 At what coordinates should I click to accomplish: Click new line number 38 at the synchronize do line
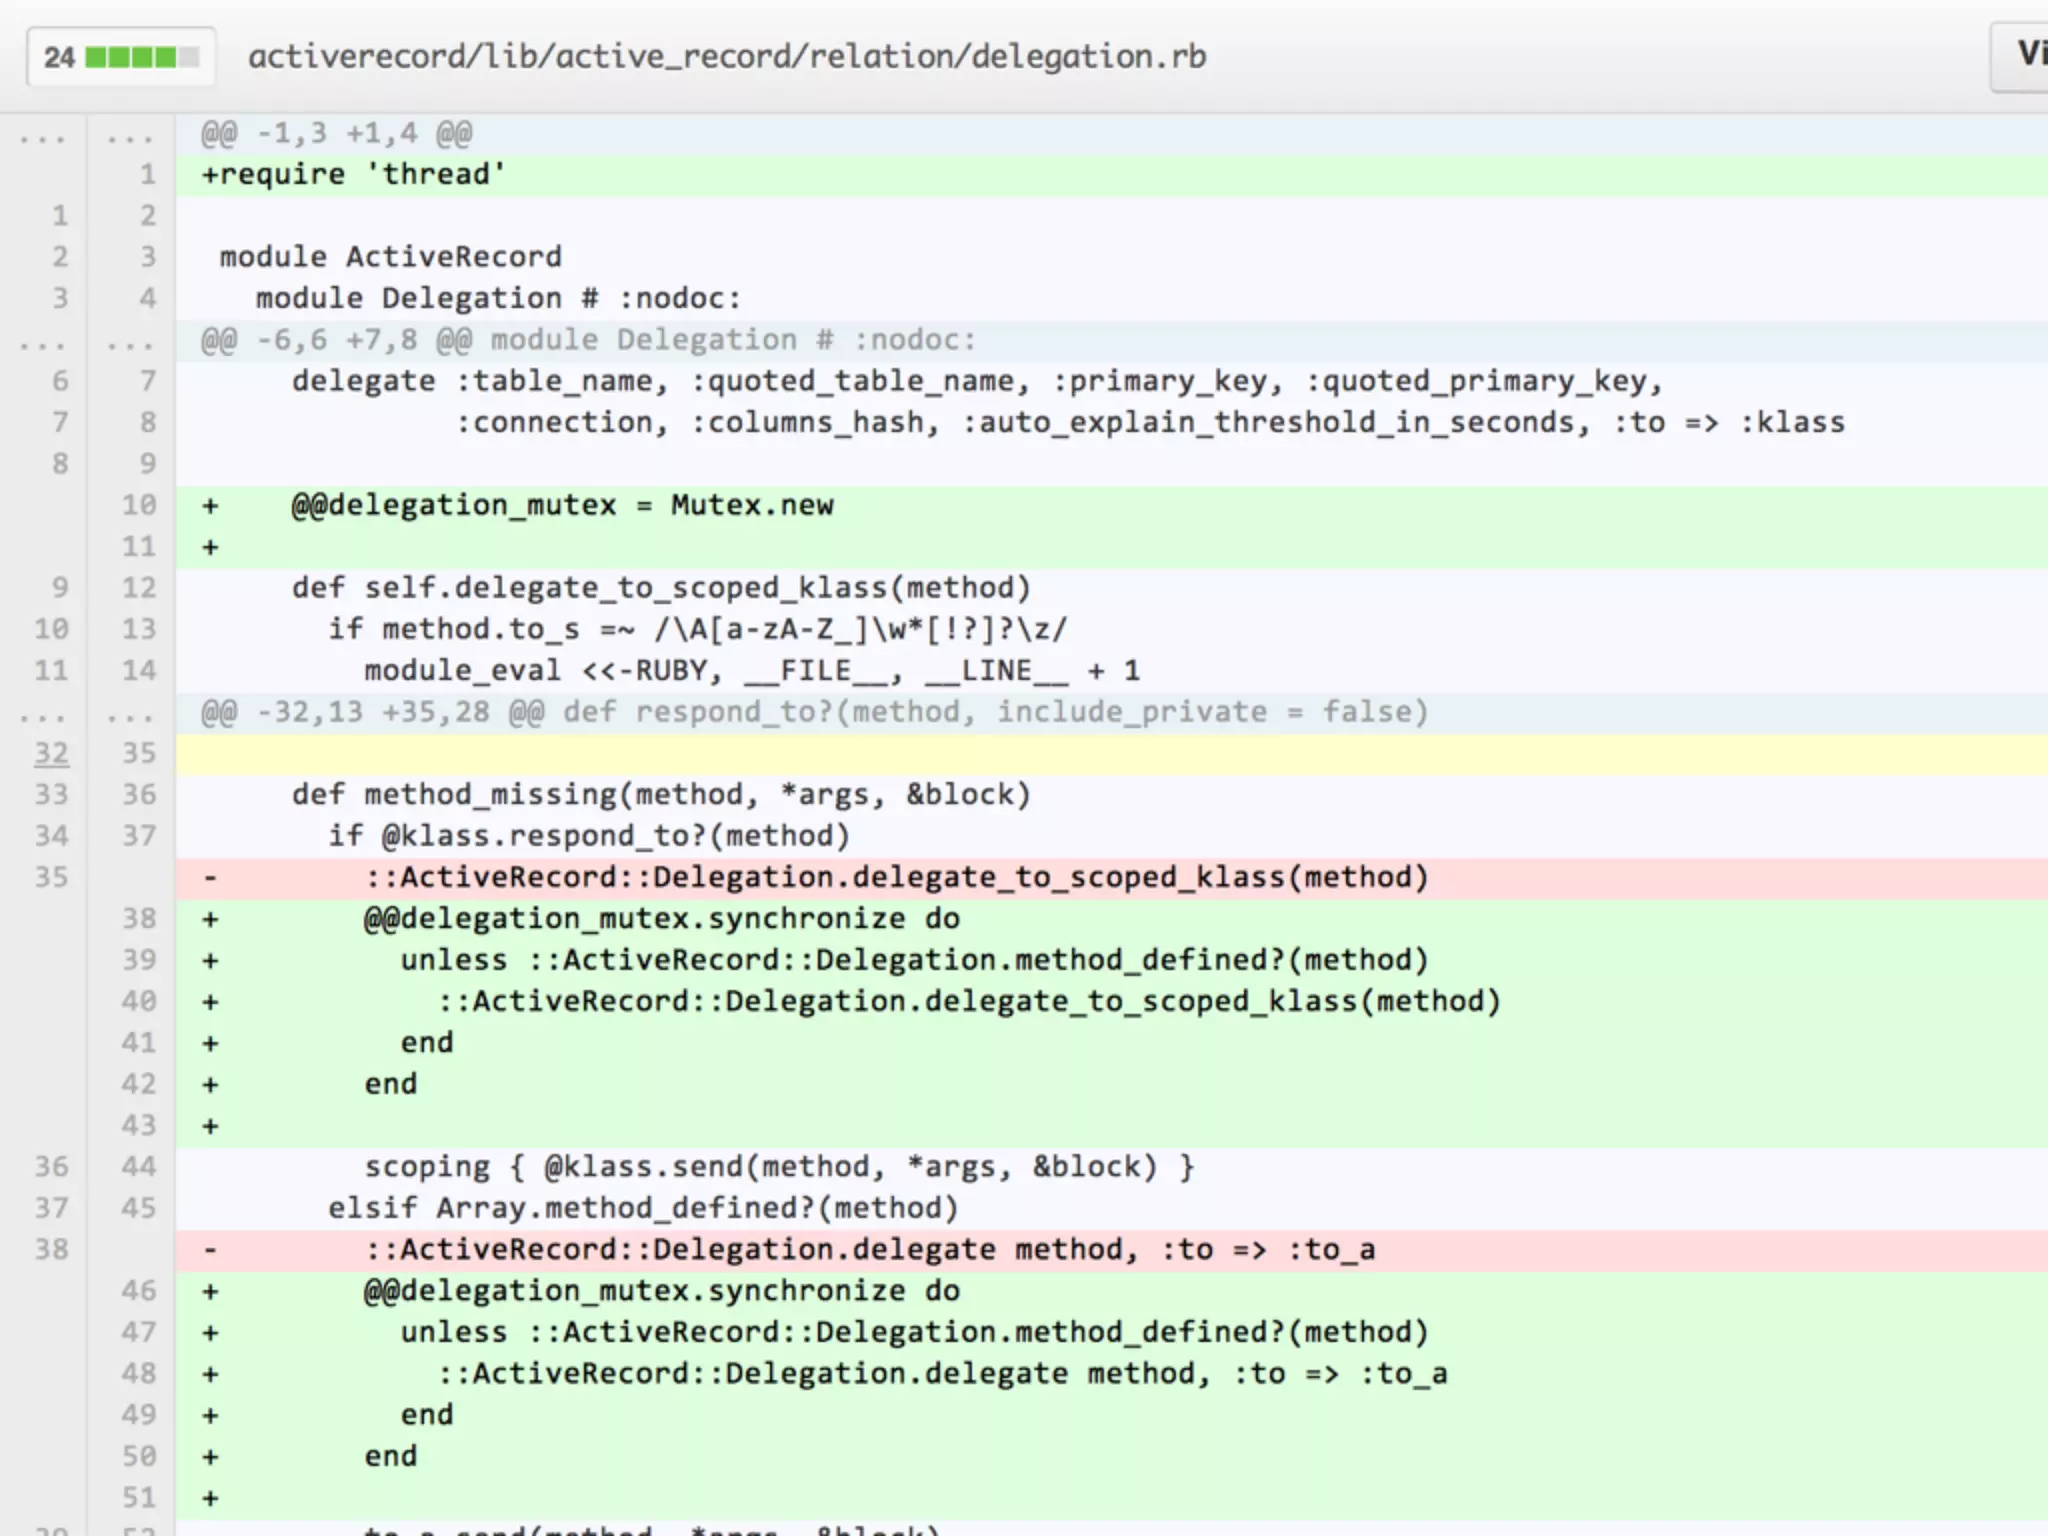(139, 919)
